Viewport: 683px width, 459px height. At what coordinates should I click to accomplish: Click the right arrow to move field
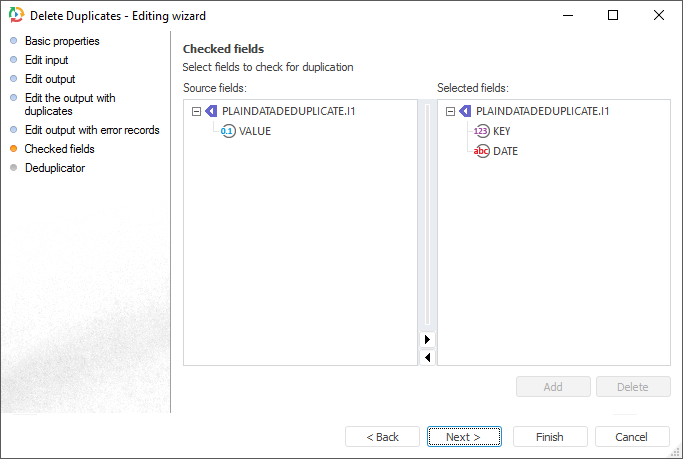428,340
